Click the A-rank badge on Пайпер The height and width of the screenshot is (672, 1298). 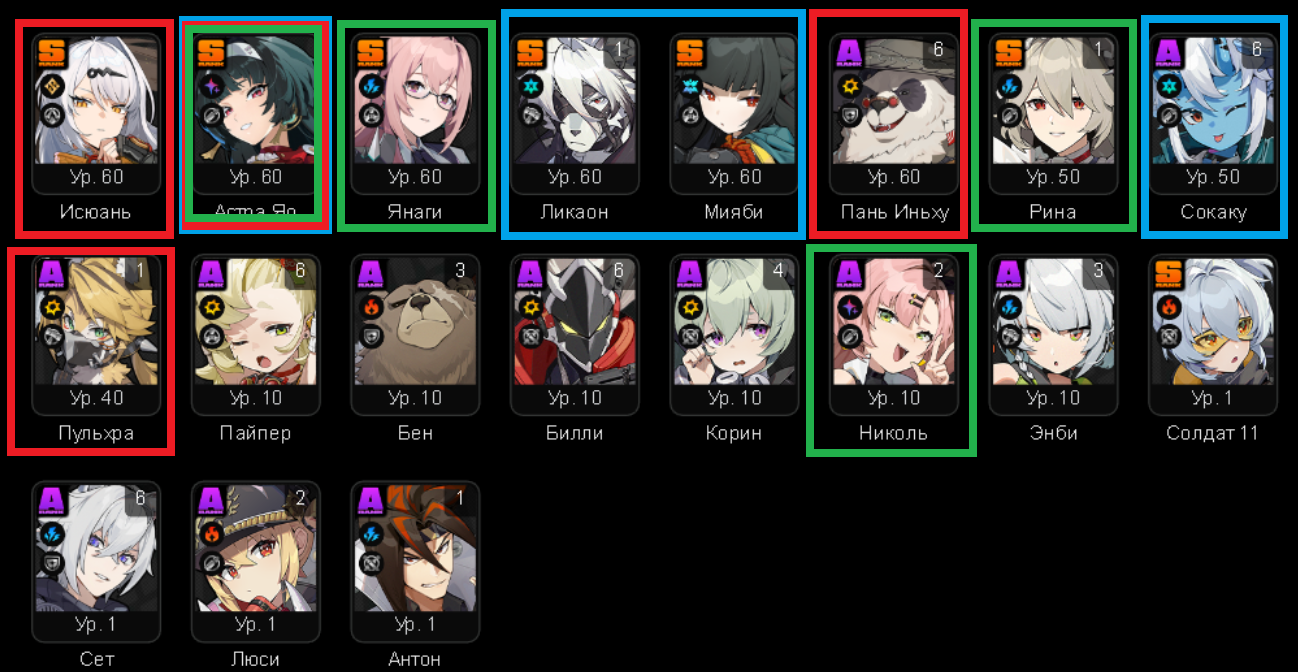210,274
